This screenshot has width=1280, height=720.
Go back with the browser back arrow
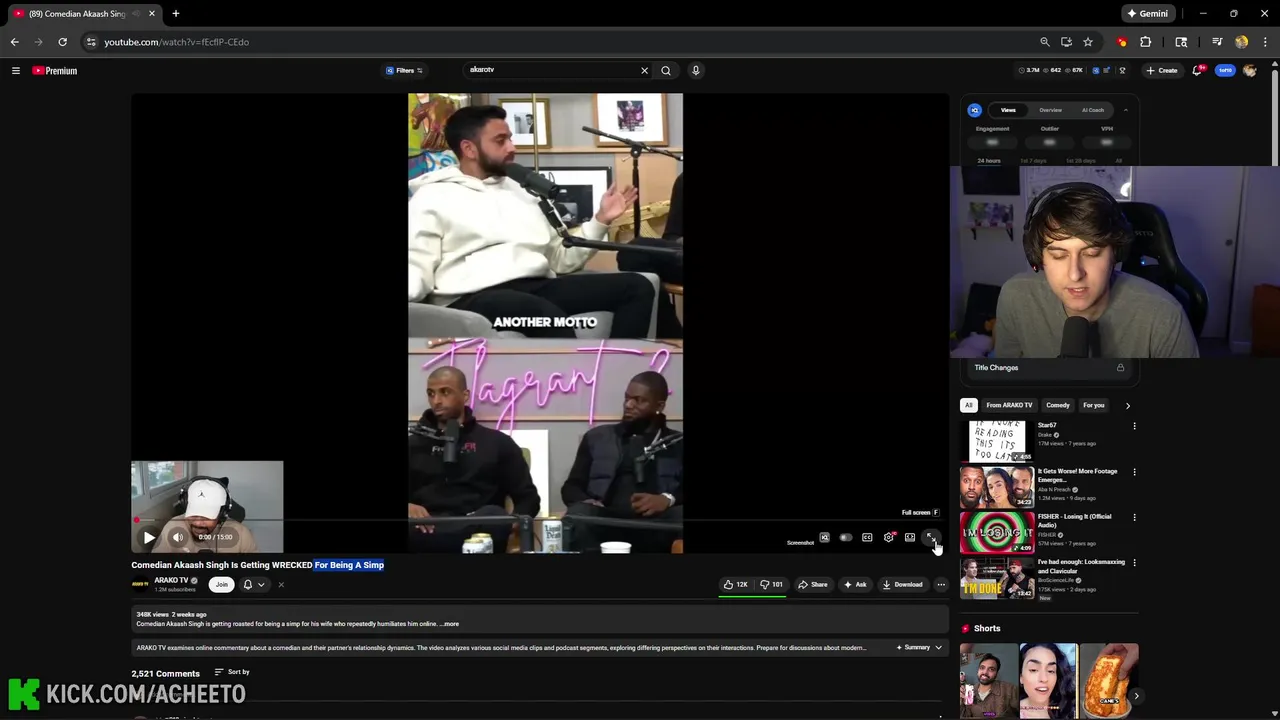click(14, 42)
